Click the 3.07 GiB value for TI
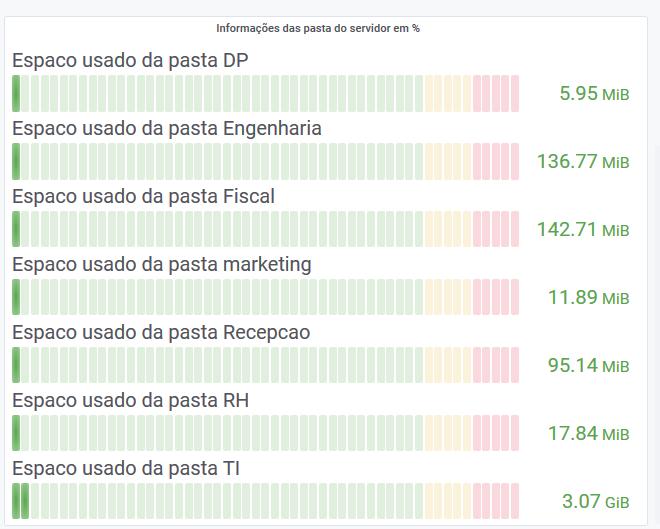Screen dimensions: 660x529 [x=595, y=502]
